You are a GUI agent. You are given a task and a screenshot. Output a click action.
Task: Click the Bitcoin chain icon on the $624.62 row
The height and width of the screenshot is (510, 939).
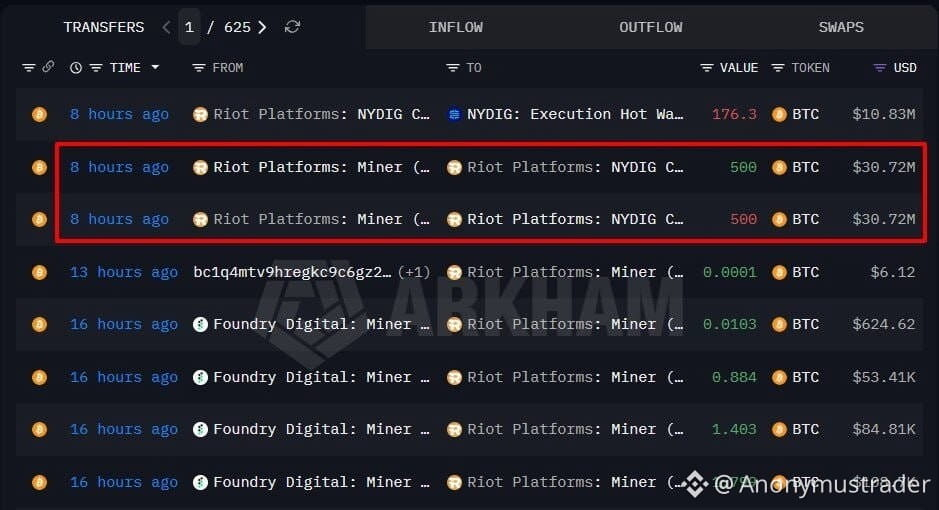[40, 324]
